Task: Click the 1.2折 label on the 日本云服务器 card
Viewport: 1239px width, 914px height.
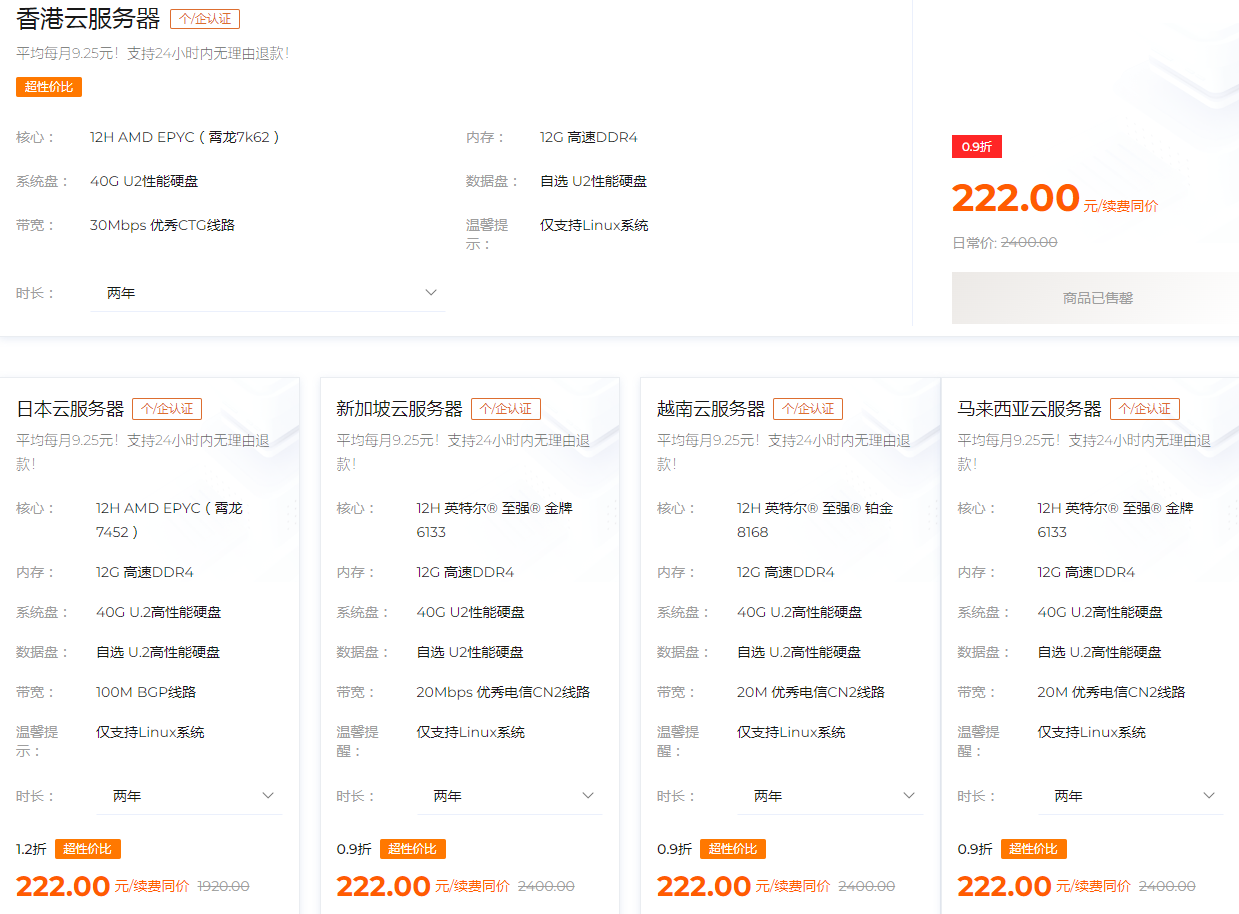Action: pos(30,848)
